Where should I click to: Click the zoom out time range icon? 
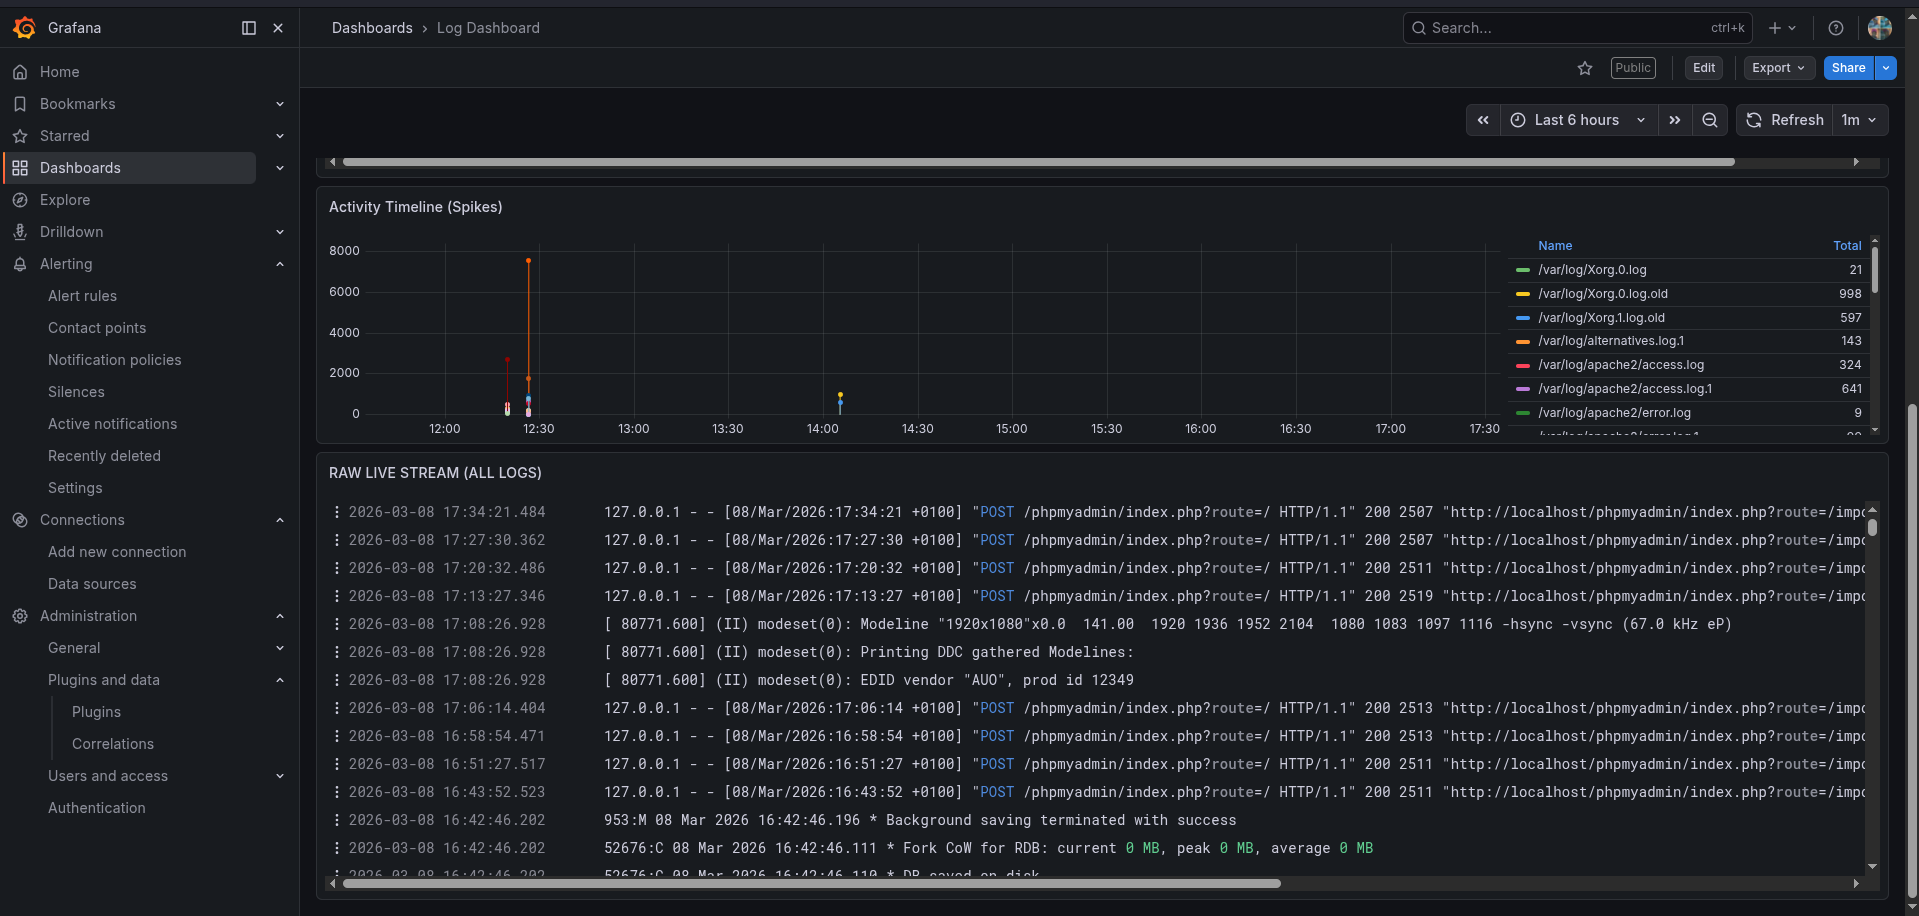click(x=1710, y=120)
